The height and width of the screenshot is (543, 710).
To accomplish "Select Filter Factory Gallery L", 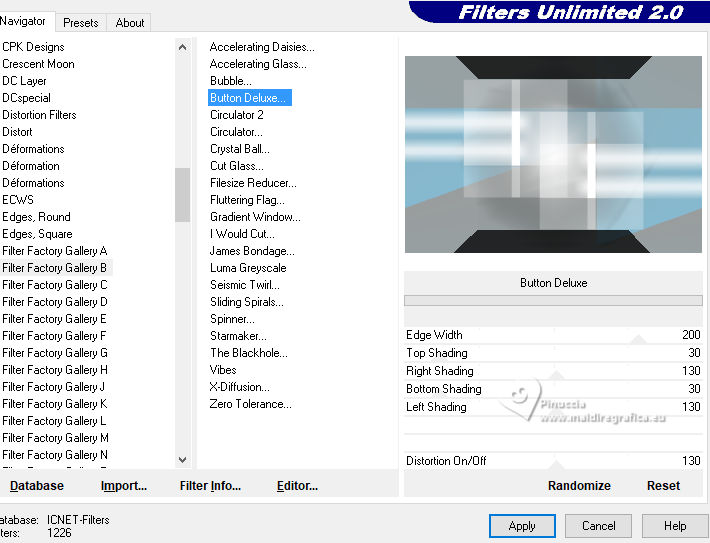I will 54,421.
